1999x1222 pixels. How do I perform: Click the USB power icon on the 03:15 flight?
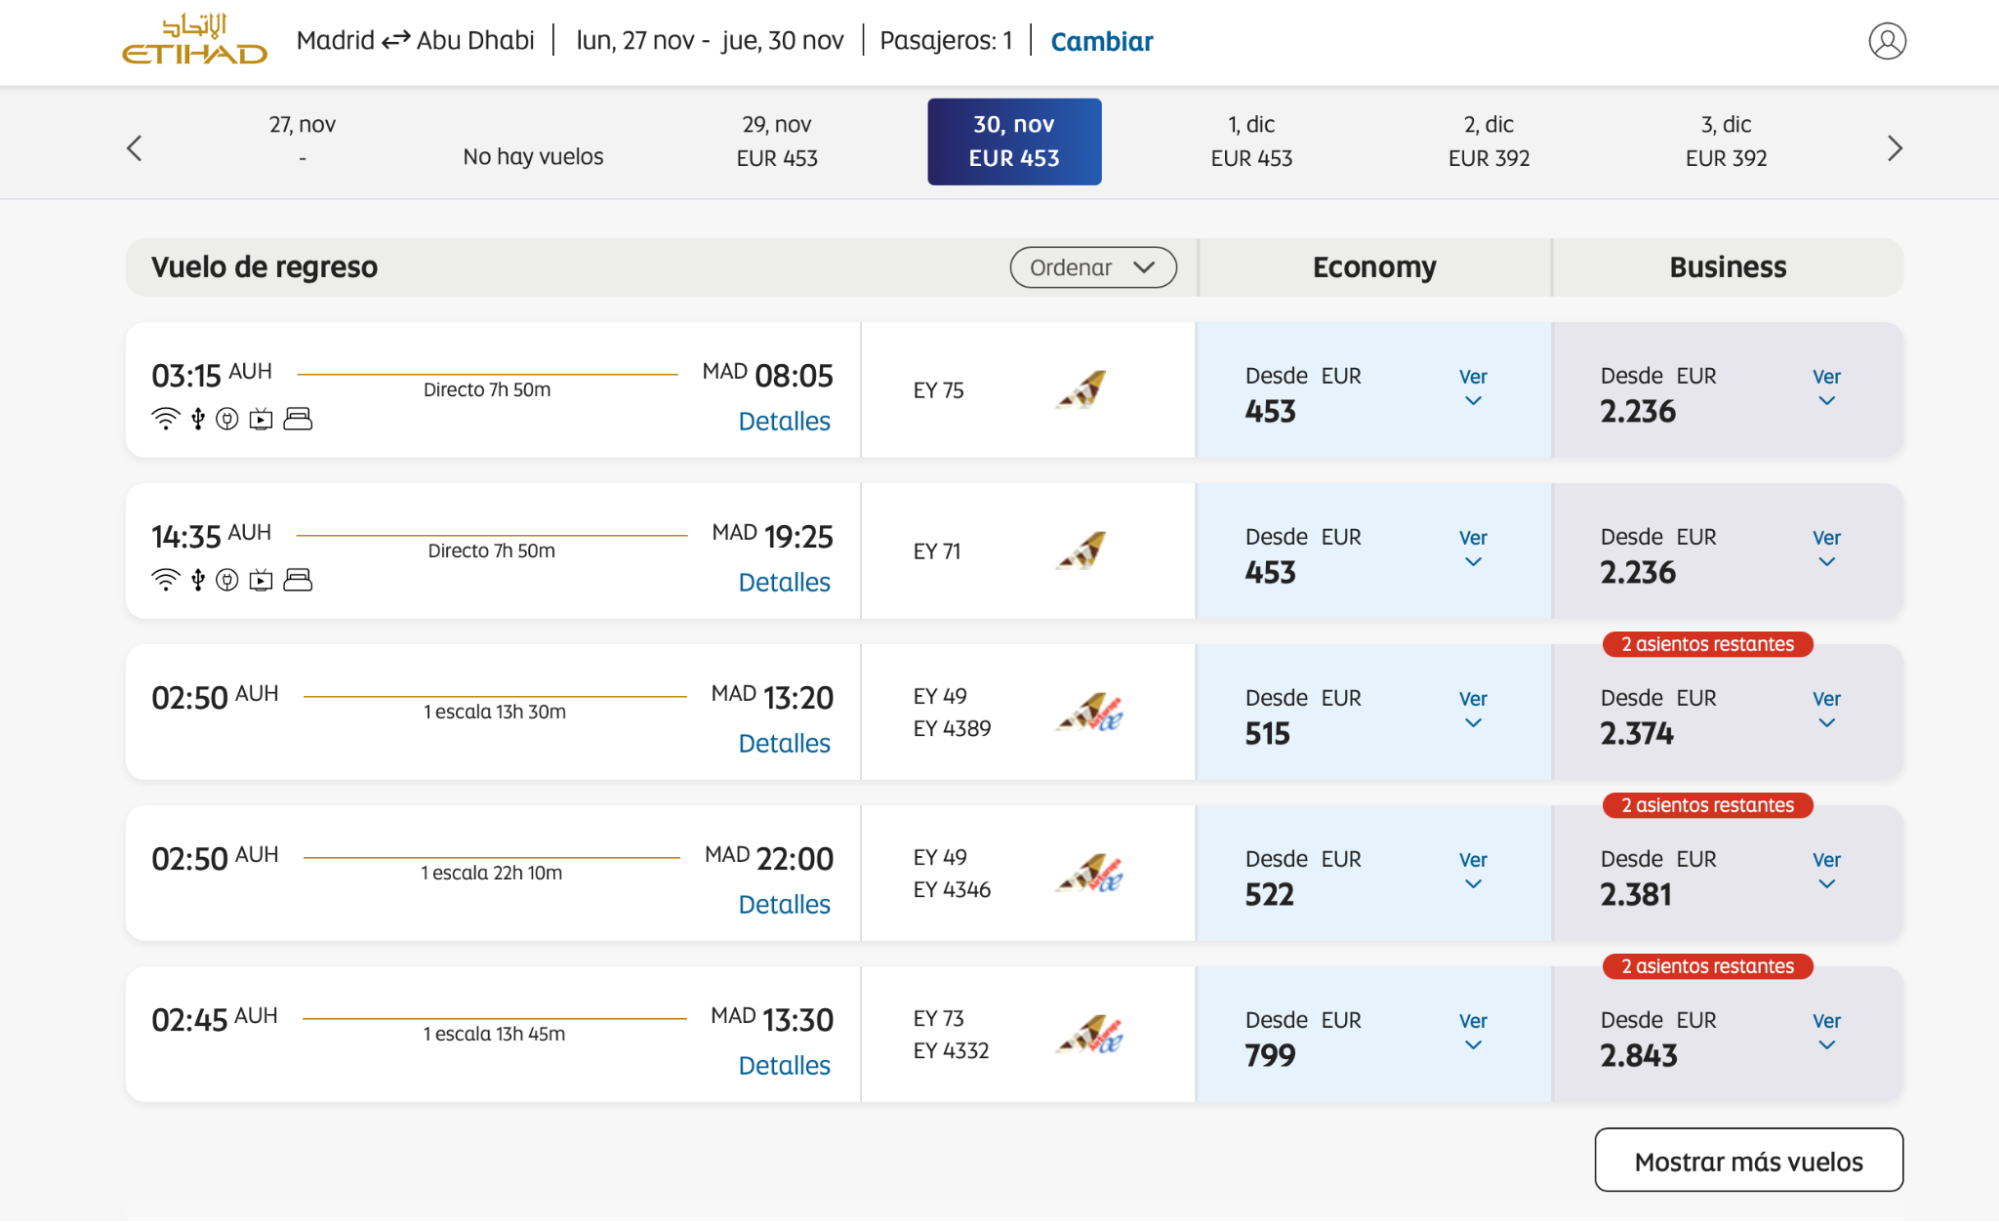pos(198,419)
